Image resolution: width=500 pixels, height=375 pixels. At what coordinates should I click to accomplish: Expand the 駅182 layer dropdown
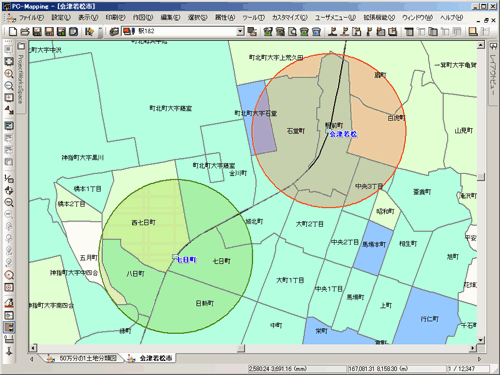(x=240, y=32)
